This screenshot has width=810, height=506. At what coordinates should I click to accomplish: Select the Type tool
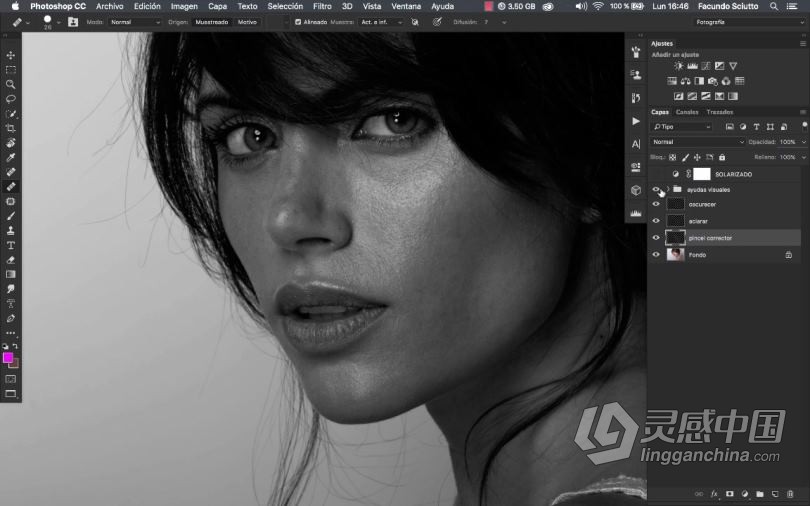click(x=10, y=245)
